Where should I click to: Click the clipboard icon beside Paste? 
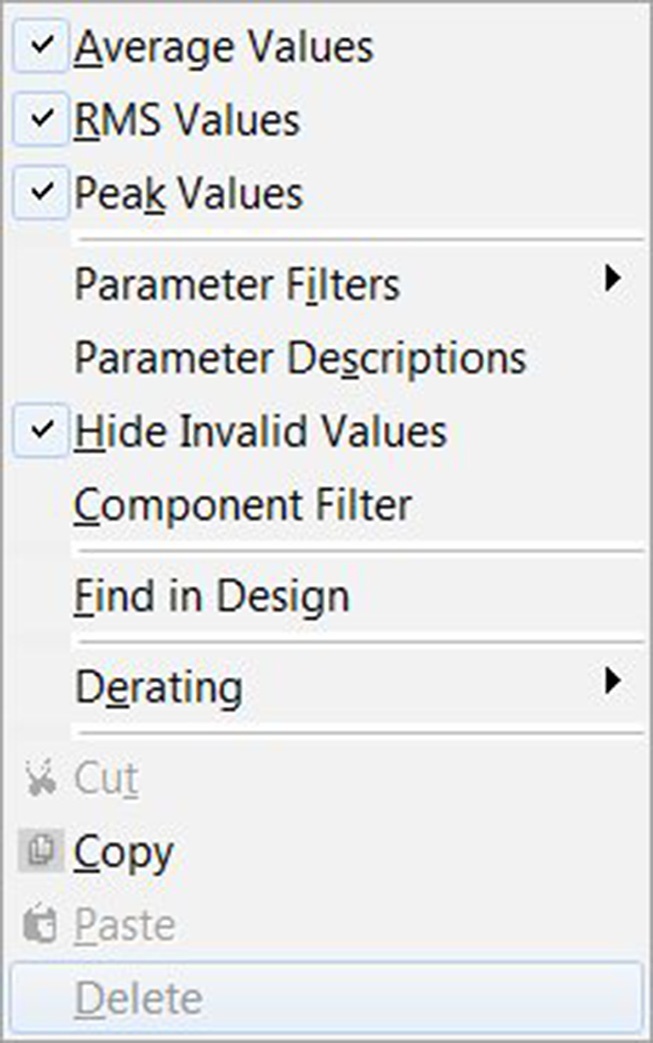(x=41, y=925)
